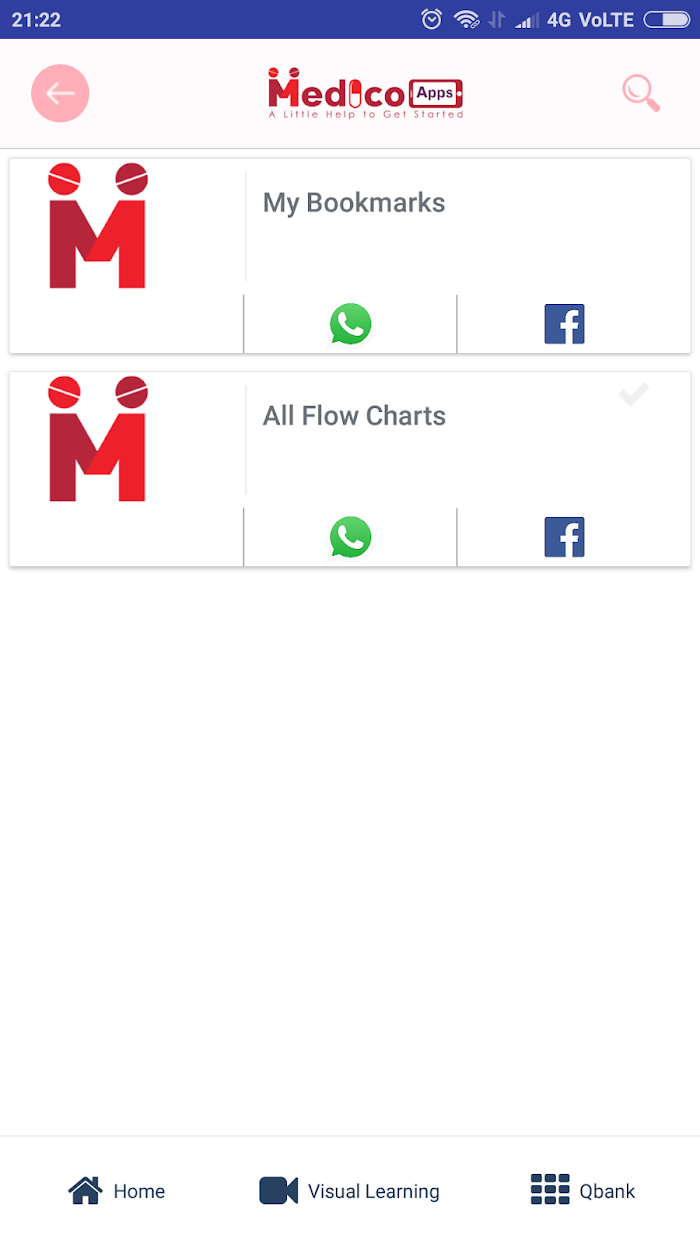
Task: Share My Bookmarks on Facebook
Action: [564, 324]
